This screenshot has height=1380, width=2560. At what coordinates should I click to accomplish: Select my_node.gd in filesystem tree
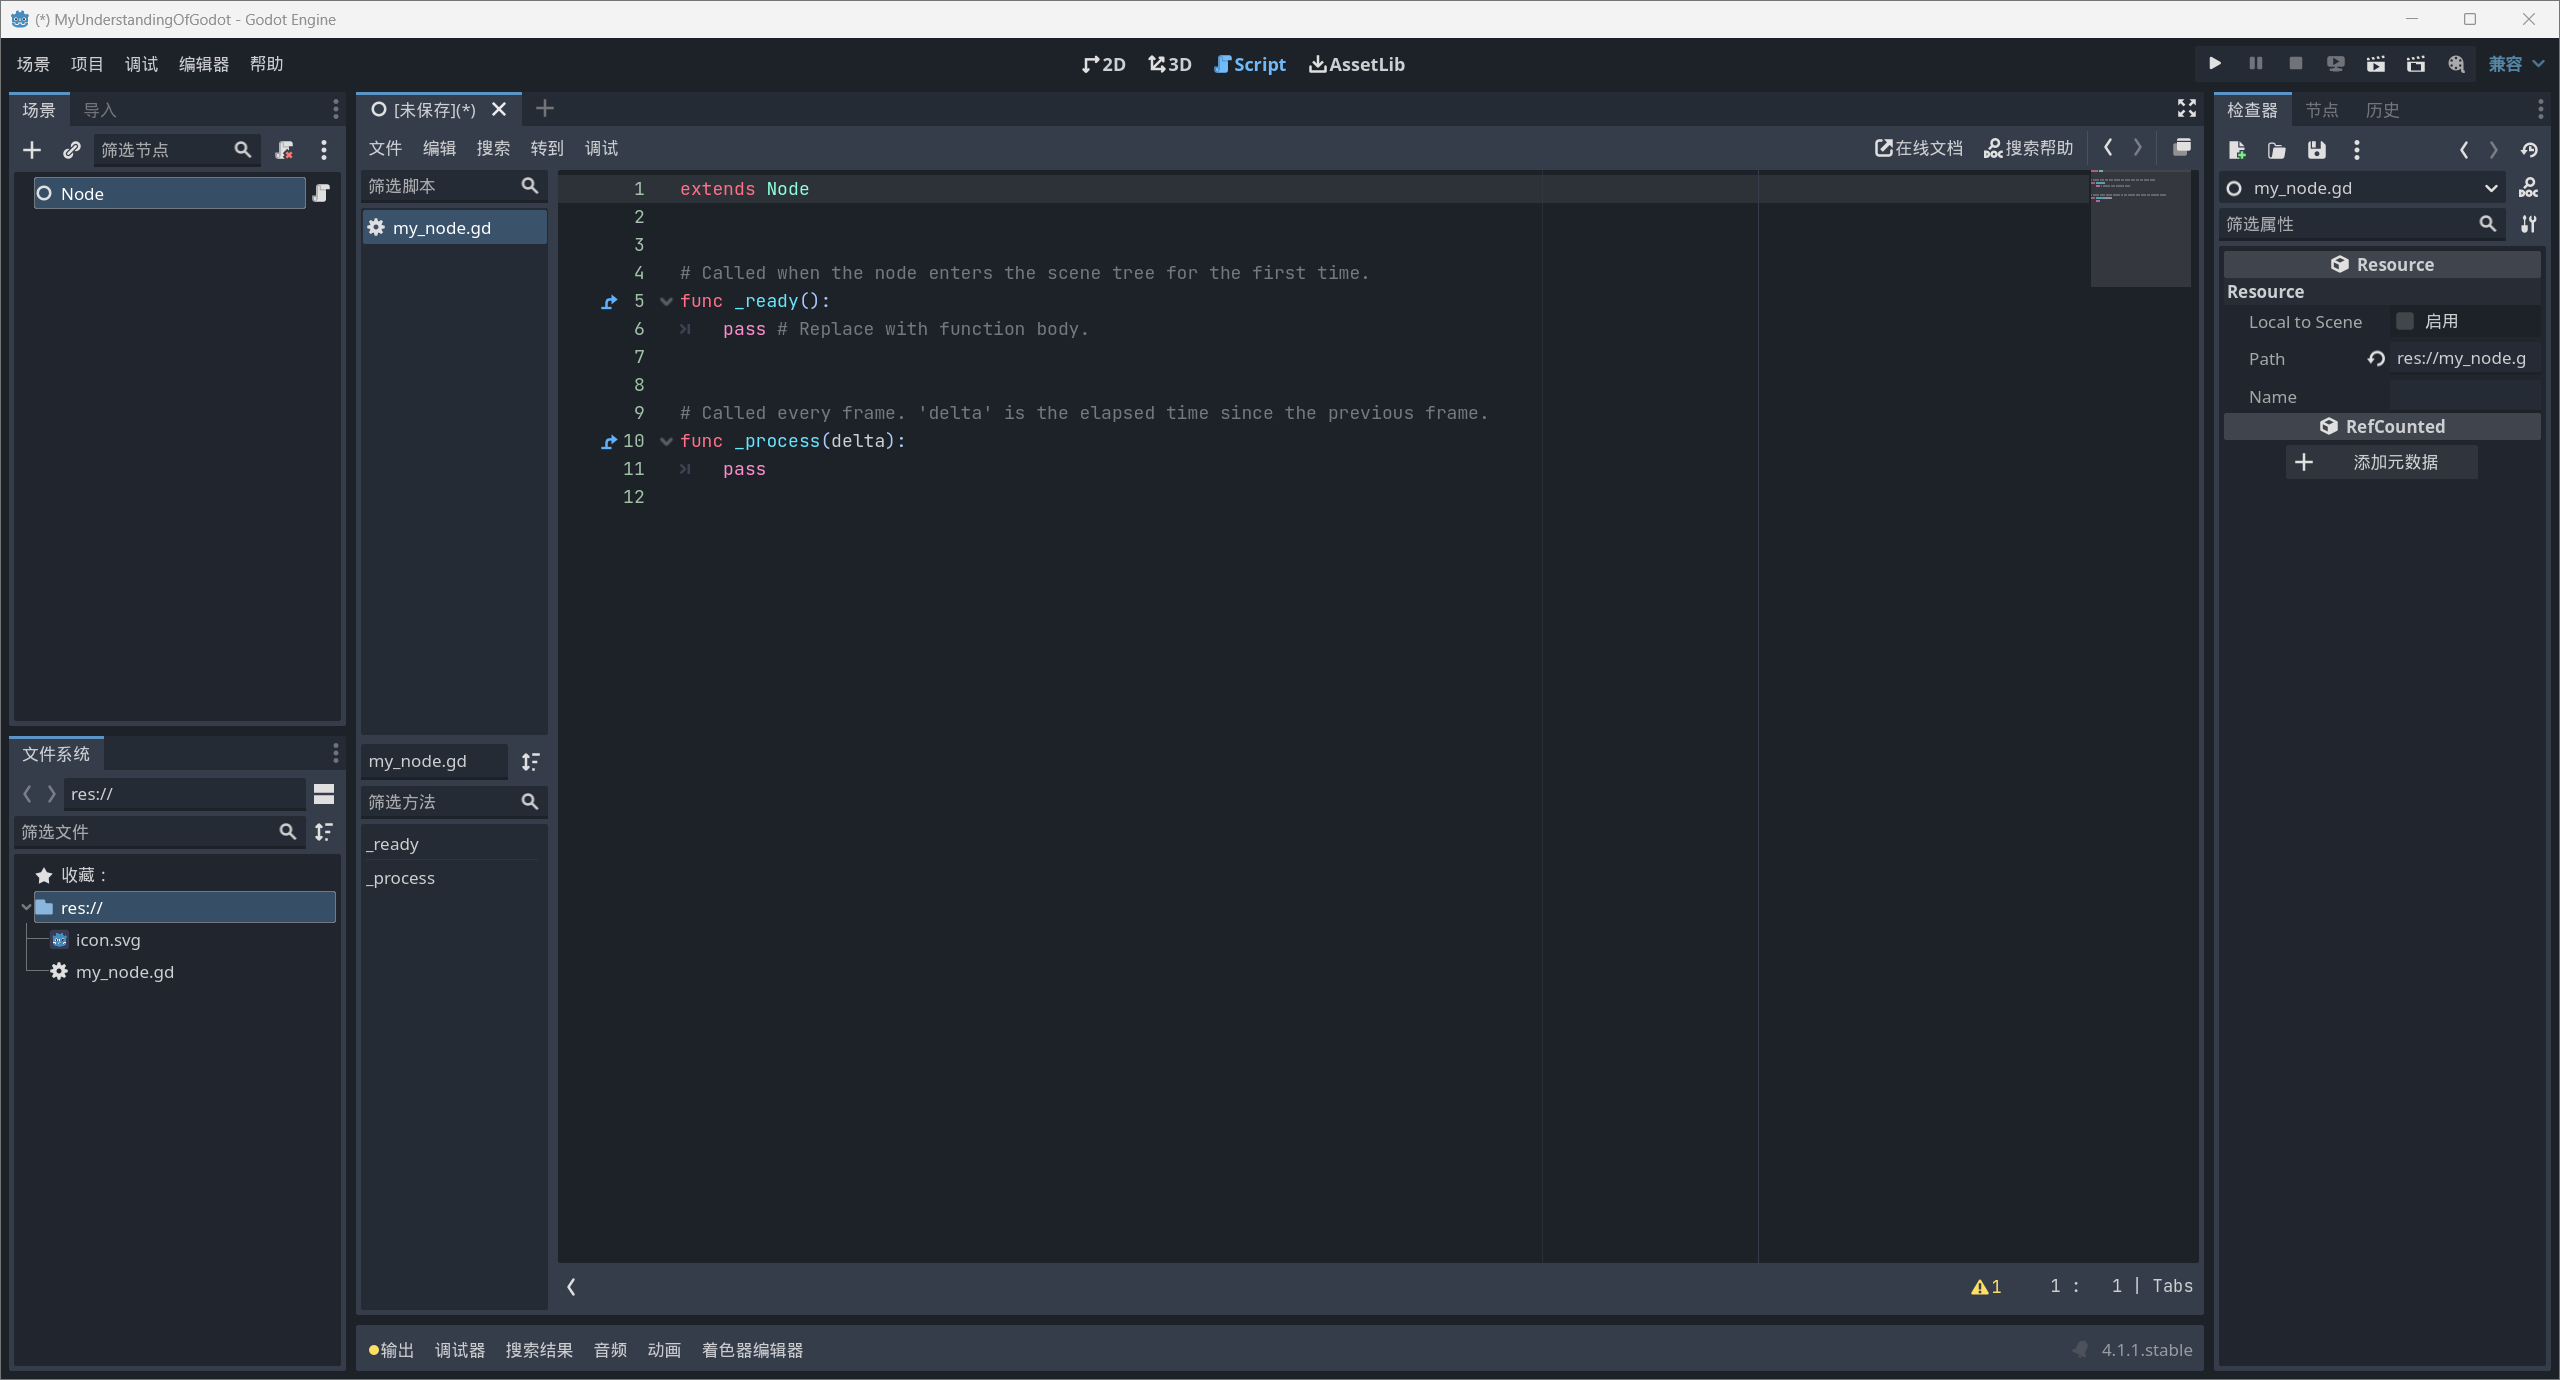pos(124,972)
